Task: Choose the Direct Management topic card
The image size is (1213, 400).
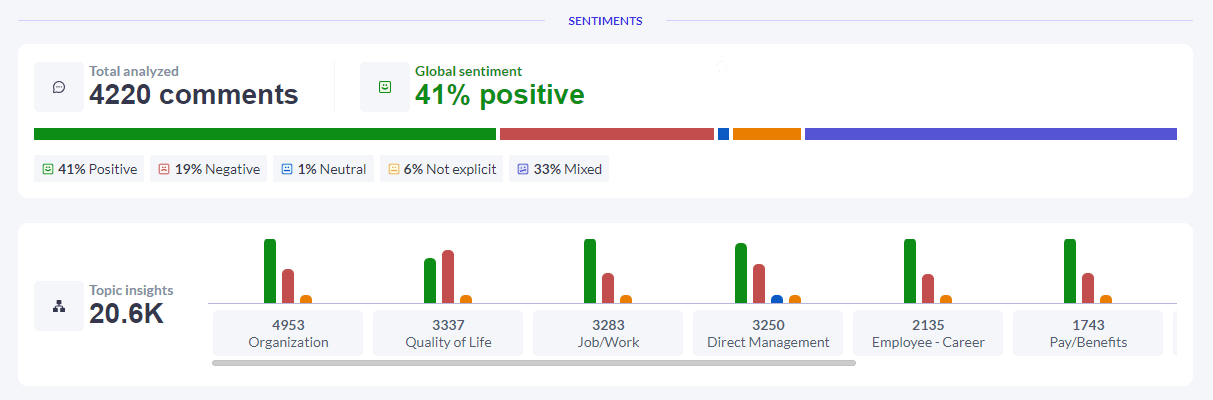Action: click(768, 333)
